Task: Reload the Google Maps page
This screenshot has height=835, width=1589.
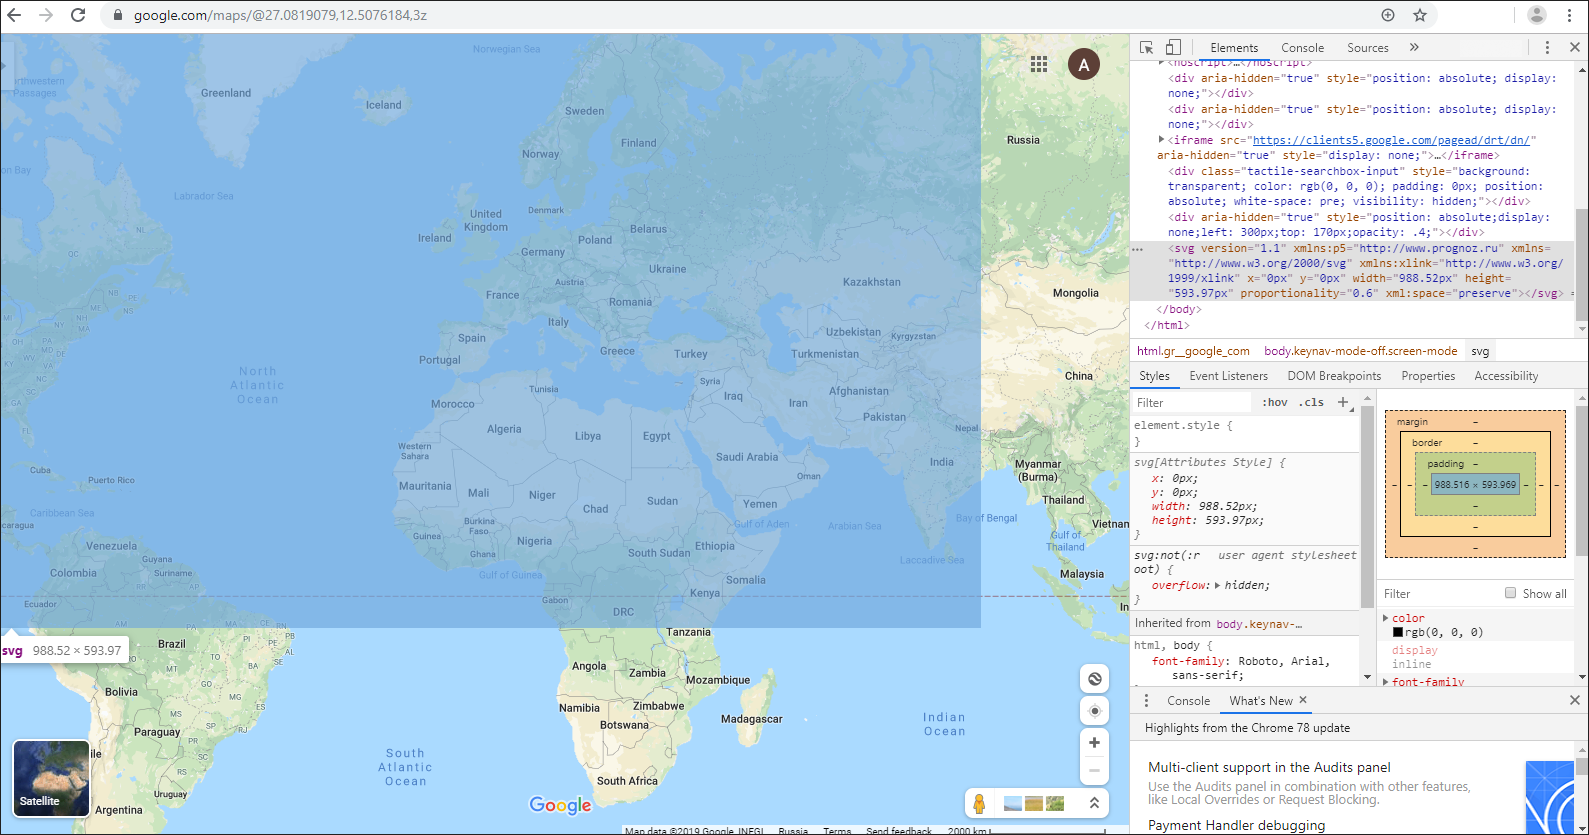Action: tap(78, 15)
